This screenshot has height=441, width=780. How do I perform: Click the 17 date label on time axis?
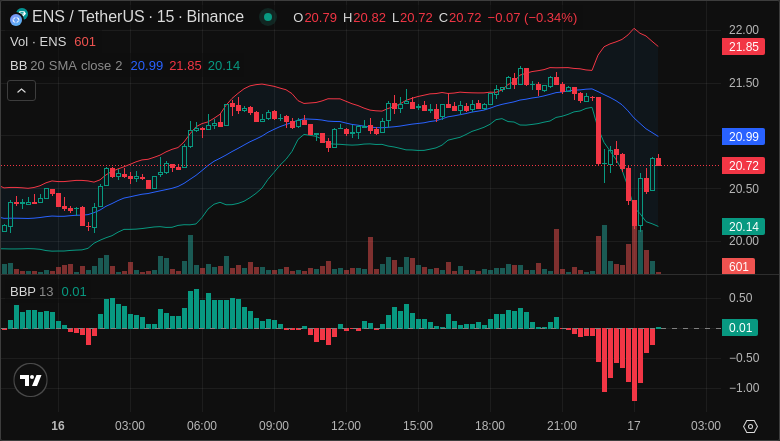coord(634,426)
